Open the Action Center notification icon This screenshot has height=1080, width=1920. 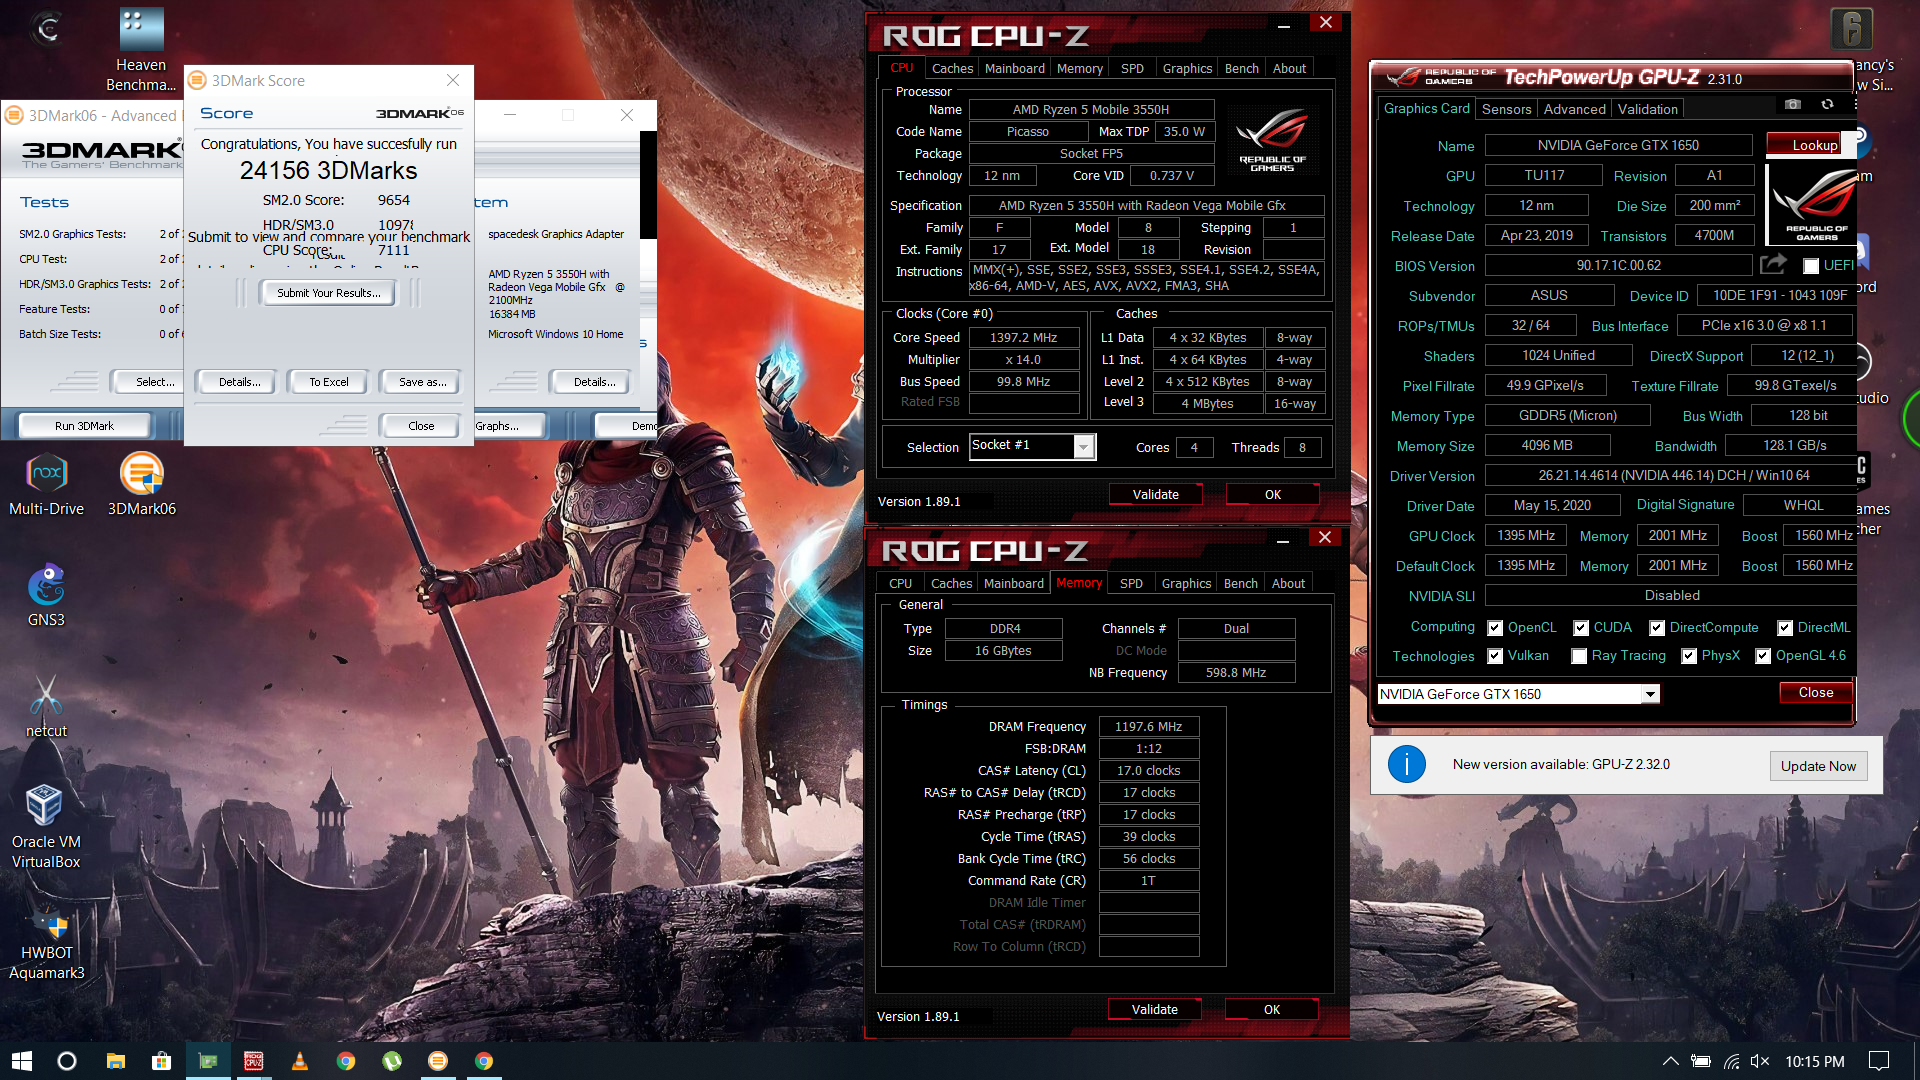(x=1879, y=1061)
